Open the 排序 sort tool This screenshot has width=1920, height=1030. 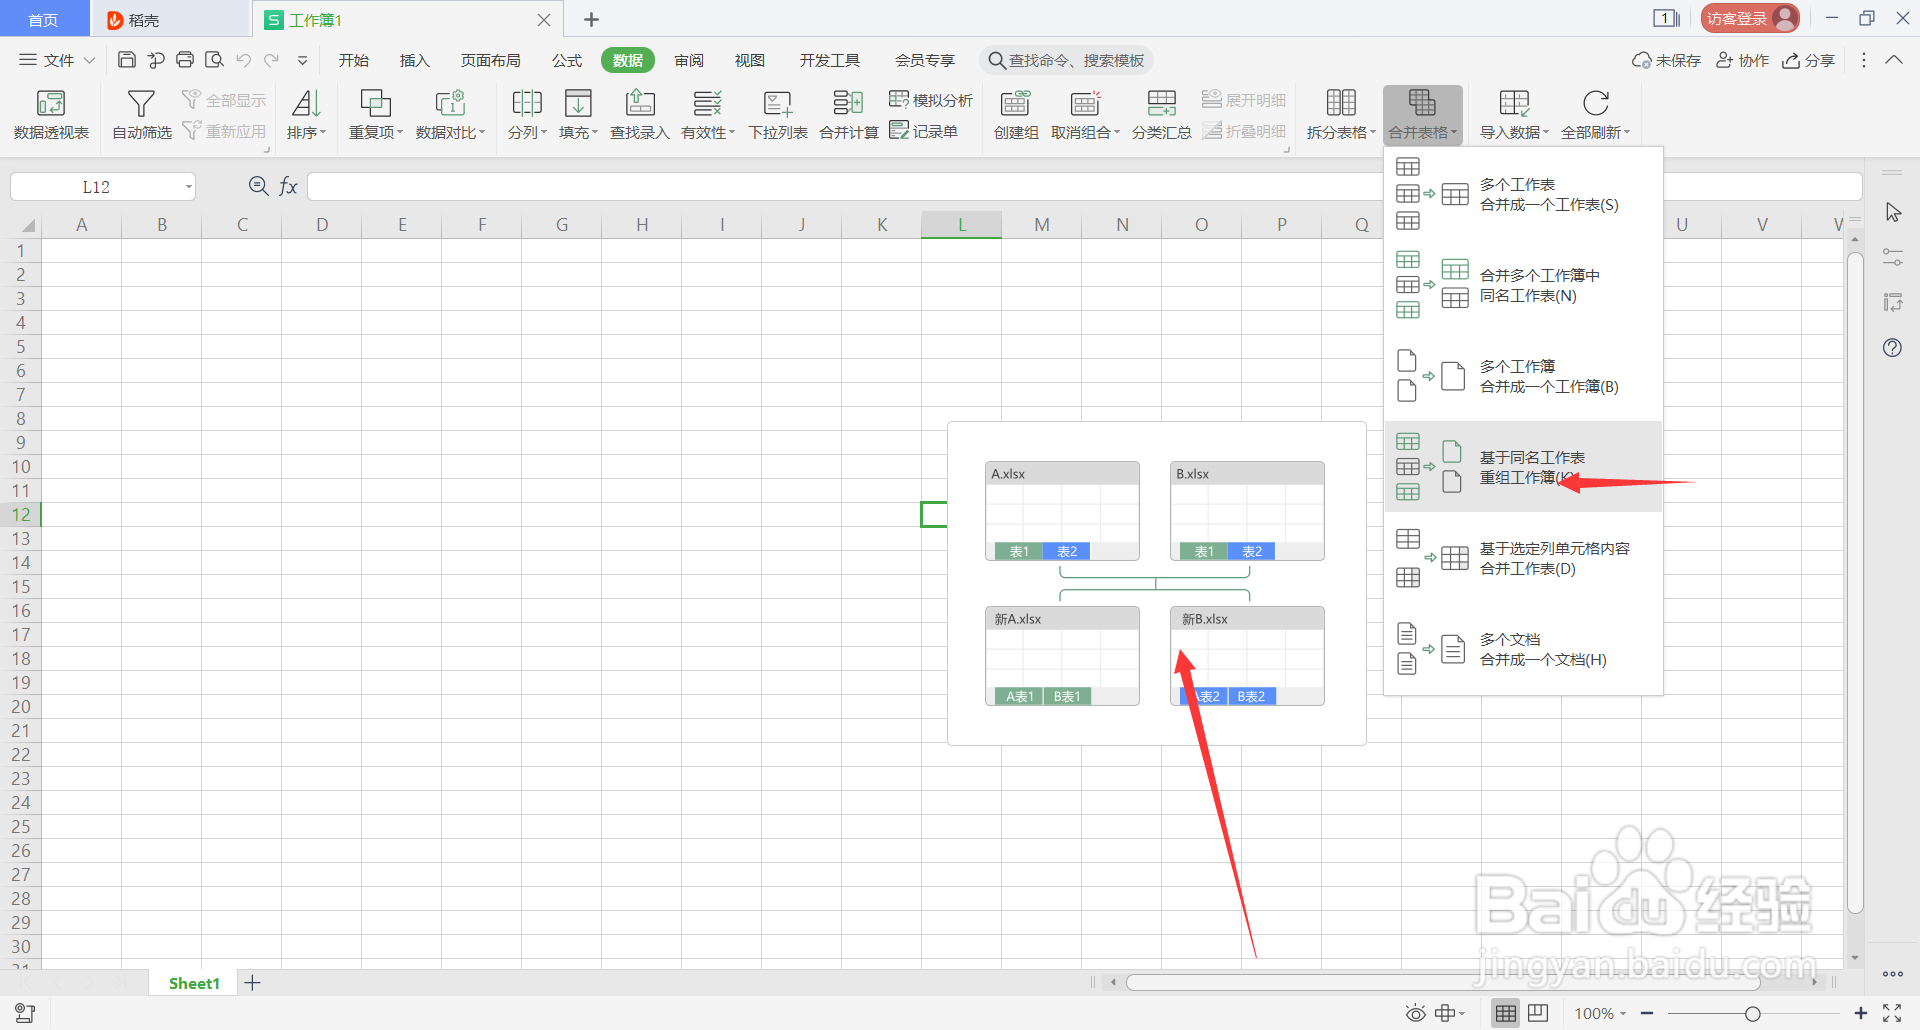(x=306, y=115)
